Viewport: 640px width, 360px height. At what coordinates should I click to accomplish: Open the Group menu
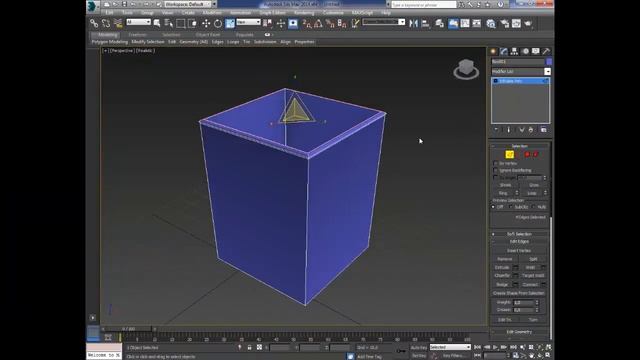(147, 13)
